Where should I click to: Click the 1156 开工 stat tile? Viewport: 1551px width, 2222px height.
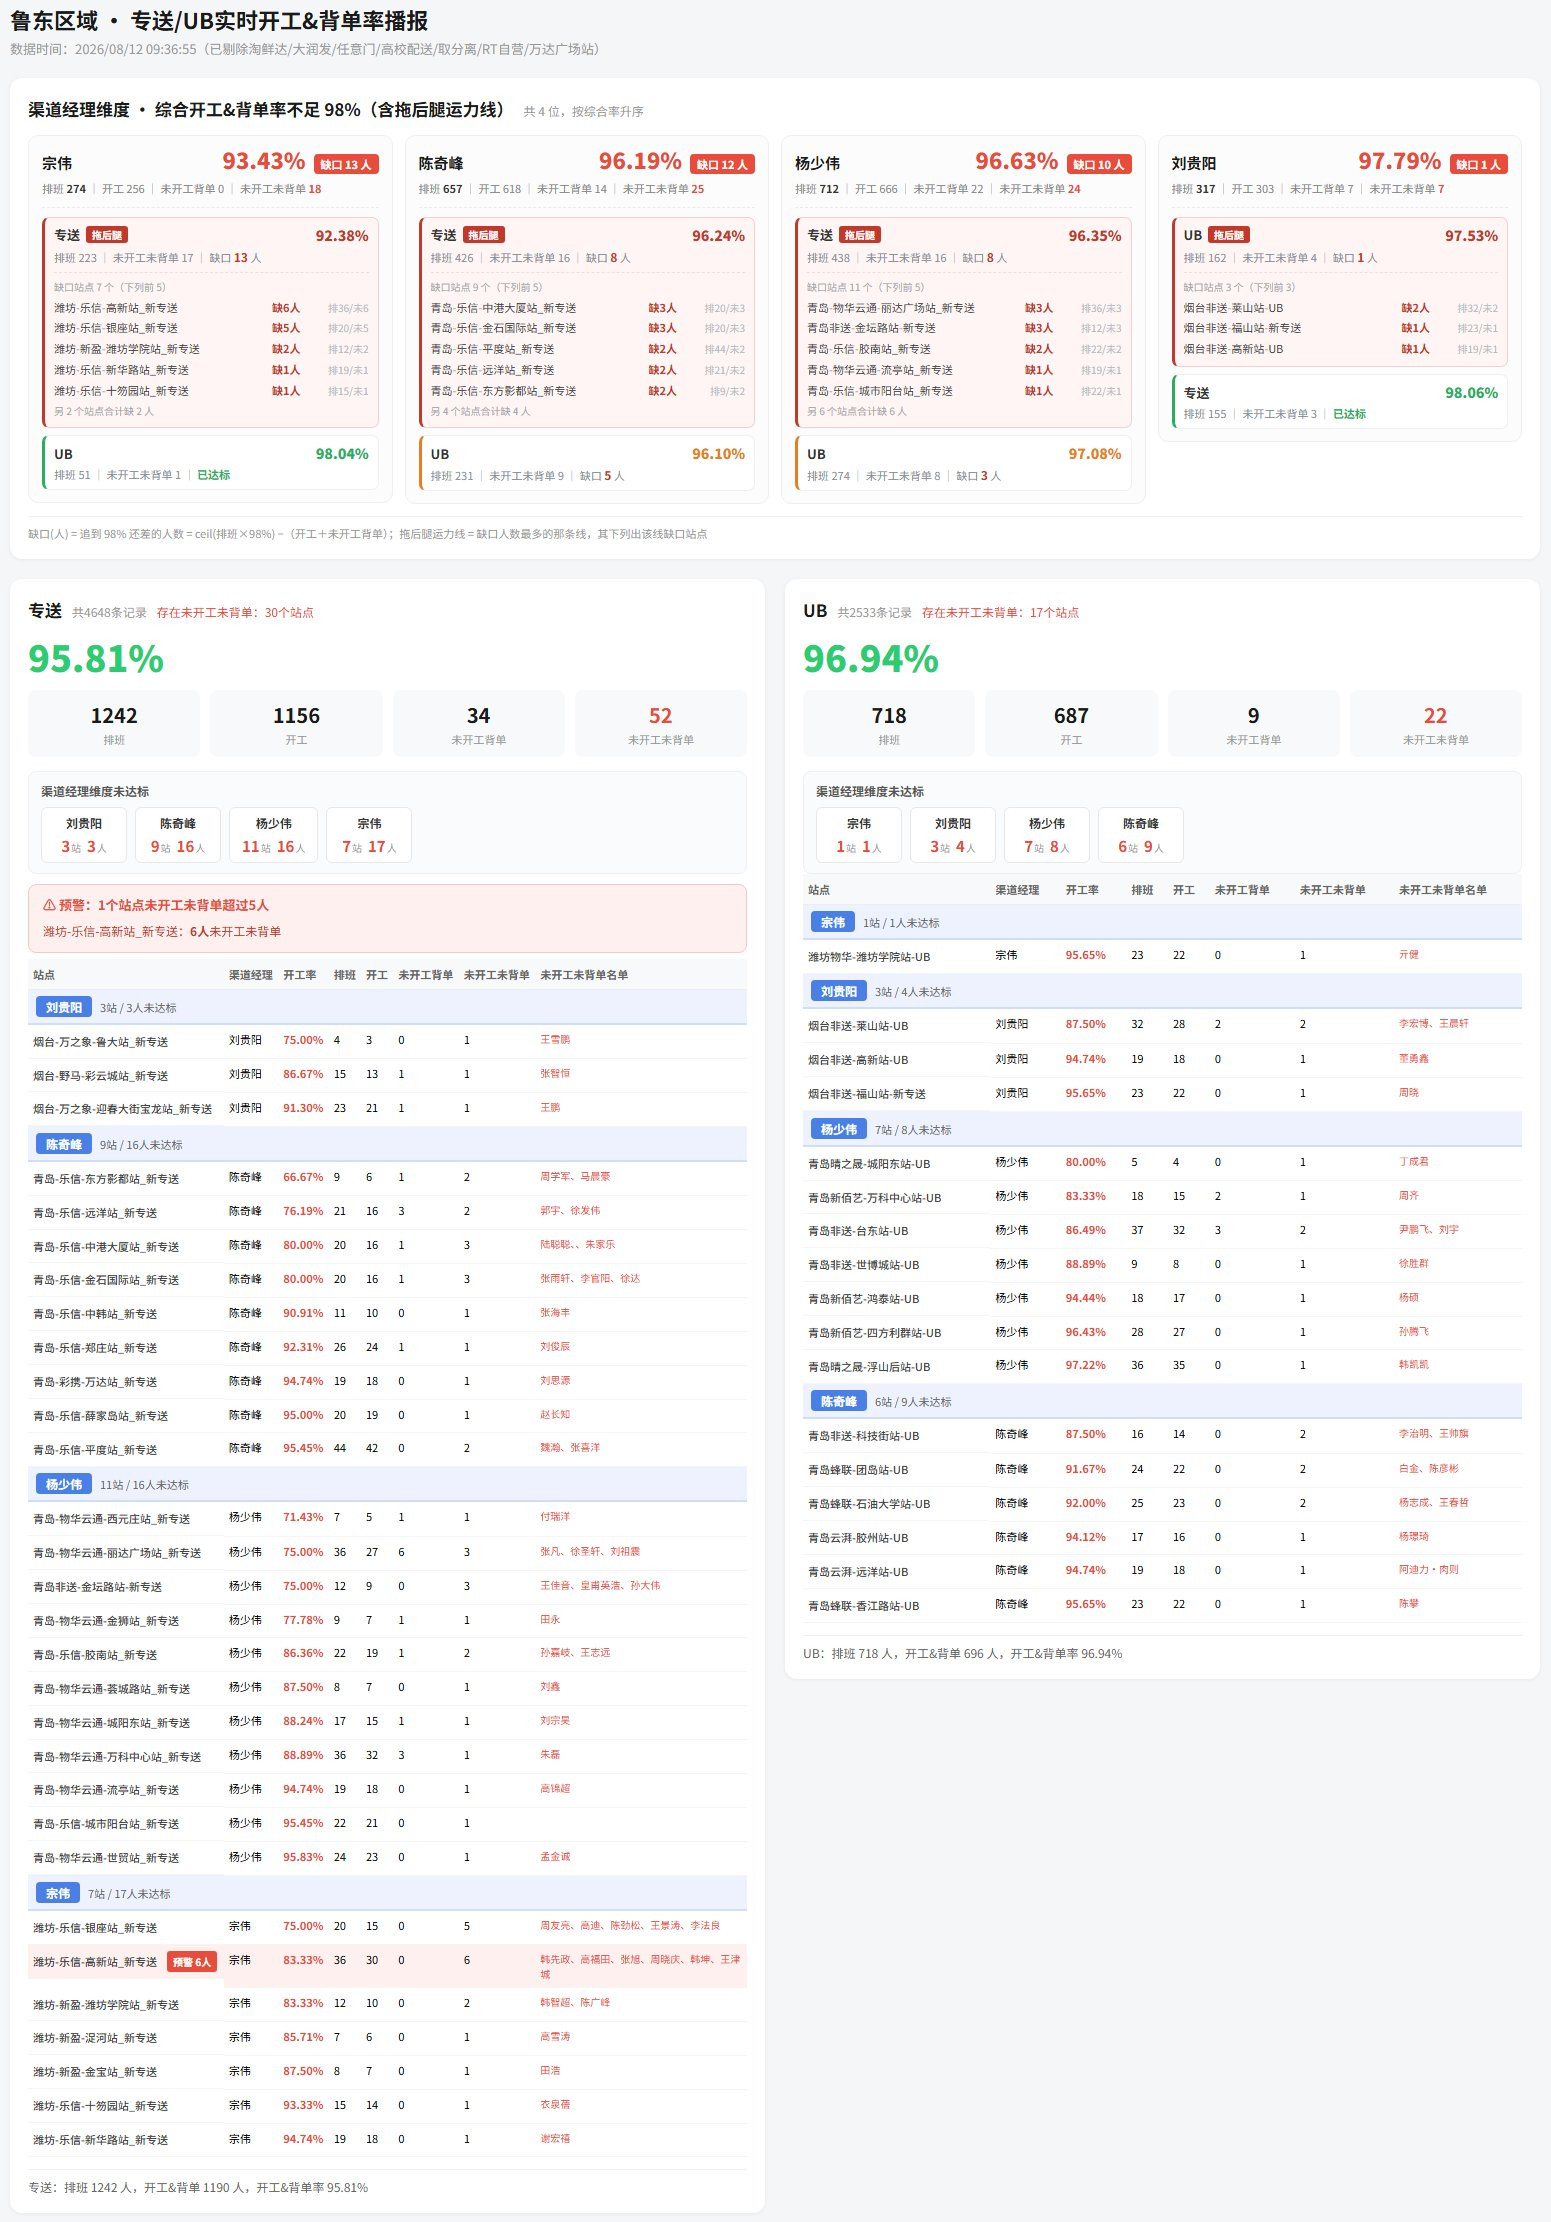coord(296,723)
